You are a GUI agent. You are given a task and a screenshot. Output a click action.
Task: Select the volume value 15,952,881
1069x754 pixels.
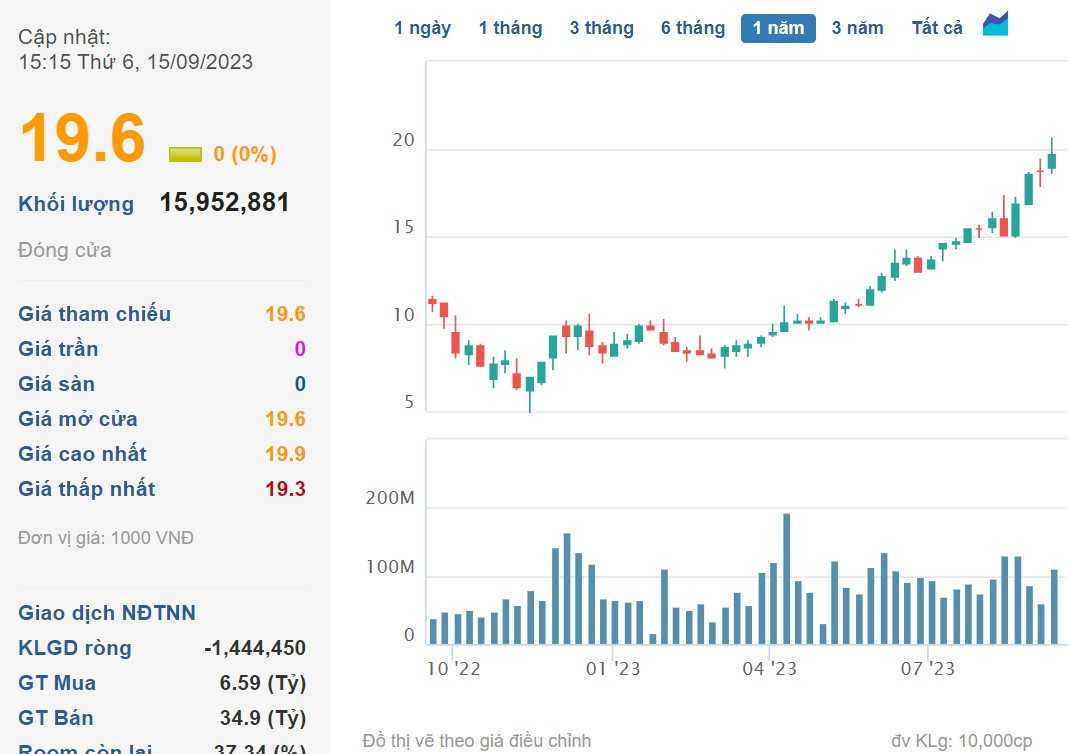[x=224, y=203]
